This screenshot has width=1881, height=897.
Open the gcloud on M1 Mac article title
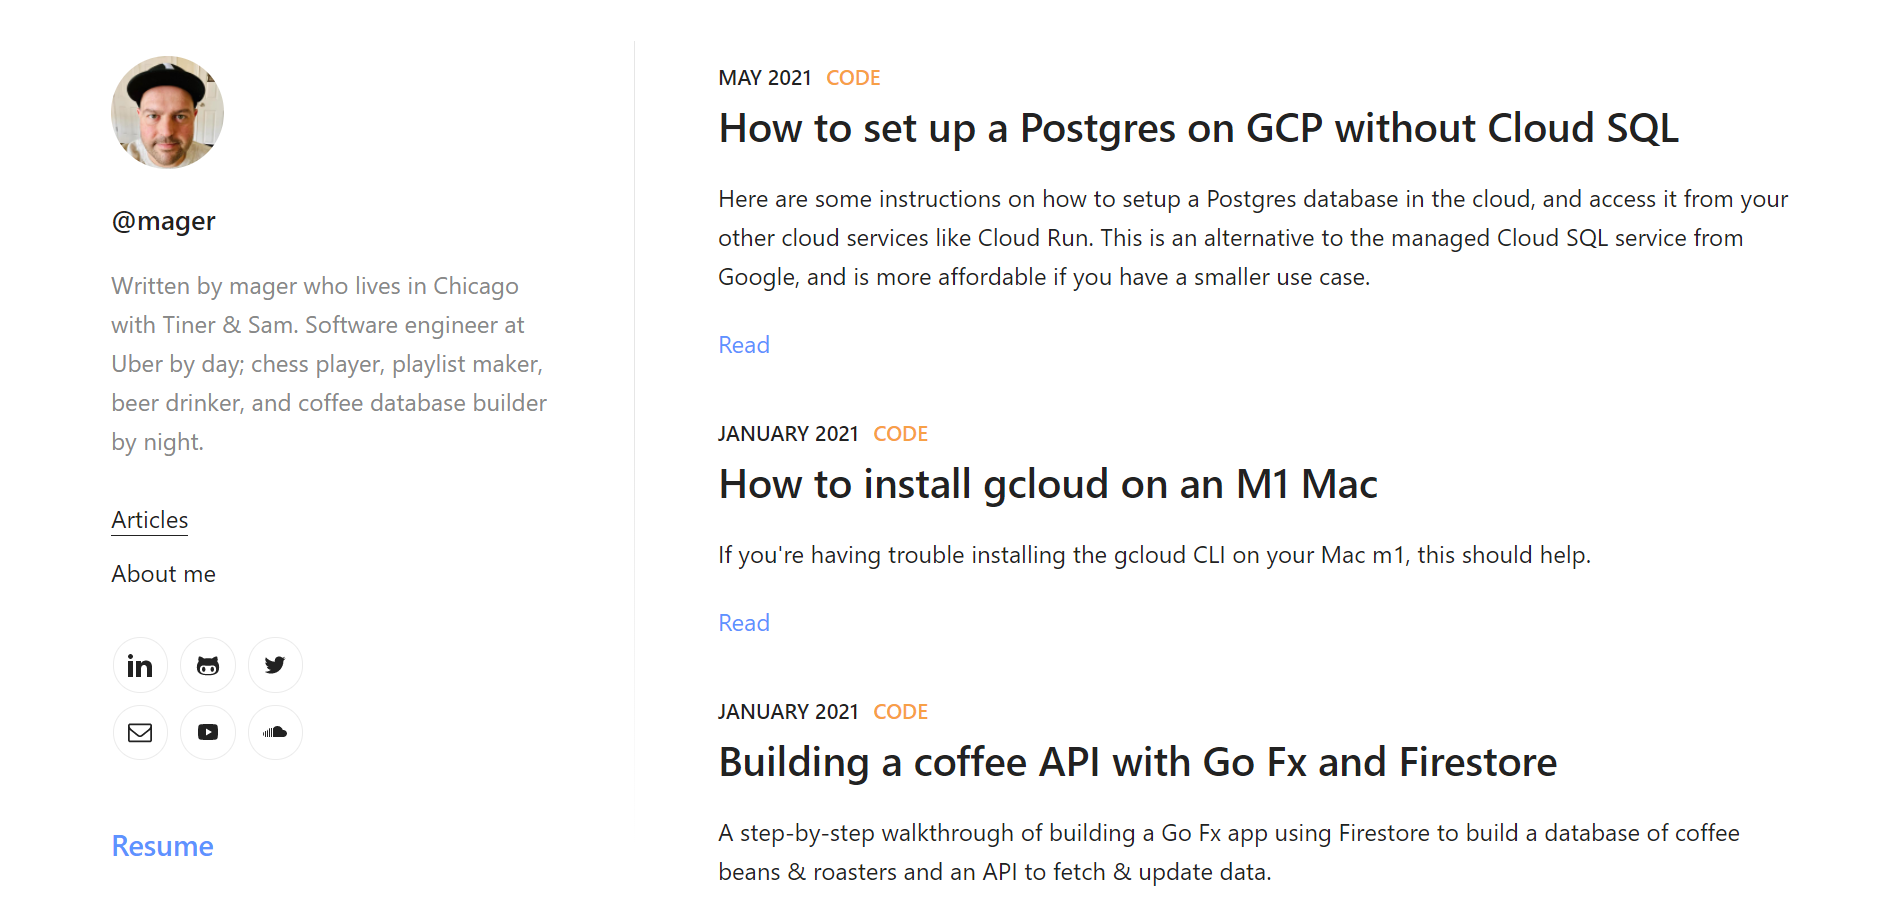1048,485
